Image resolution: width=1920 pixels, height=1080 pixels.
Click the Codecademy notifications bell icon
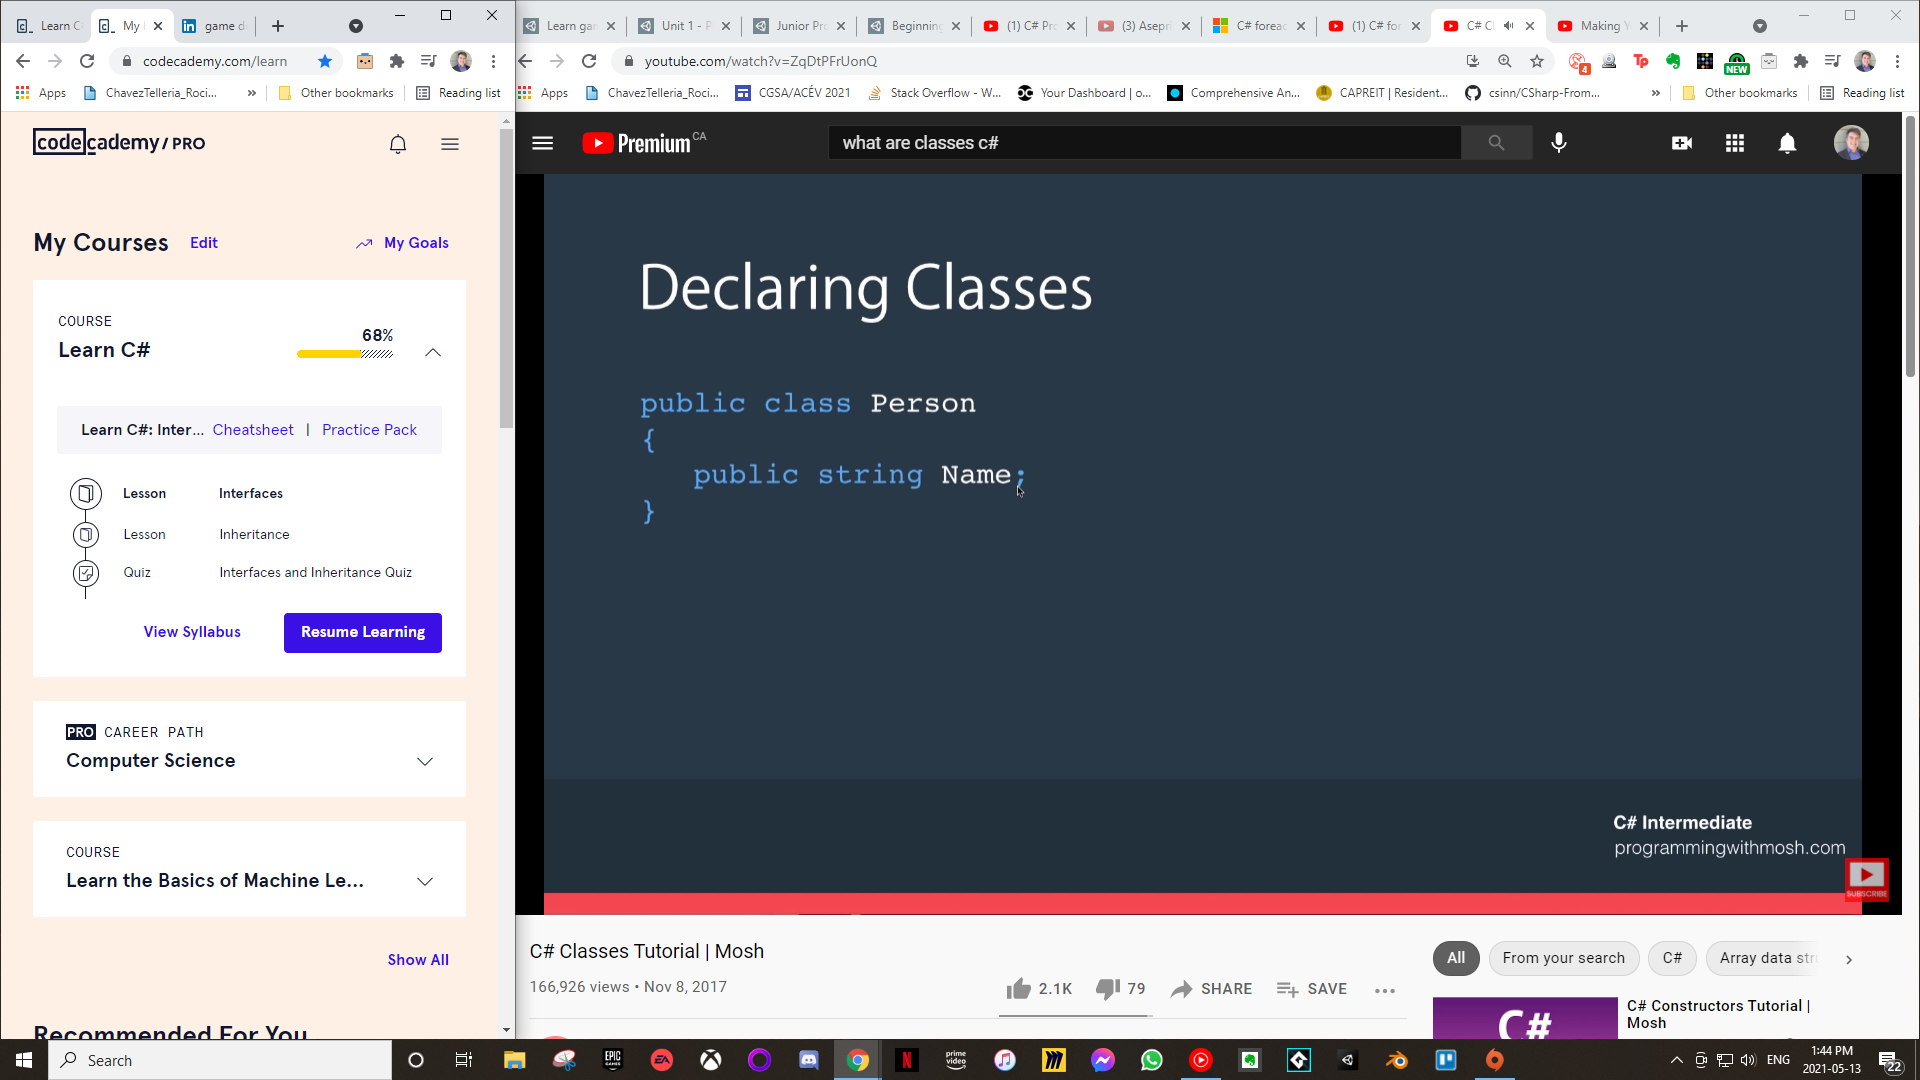pos(398,144)
